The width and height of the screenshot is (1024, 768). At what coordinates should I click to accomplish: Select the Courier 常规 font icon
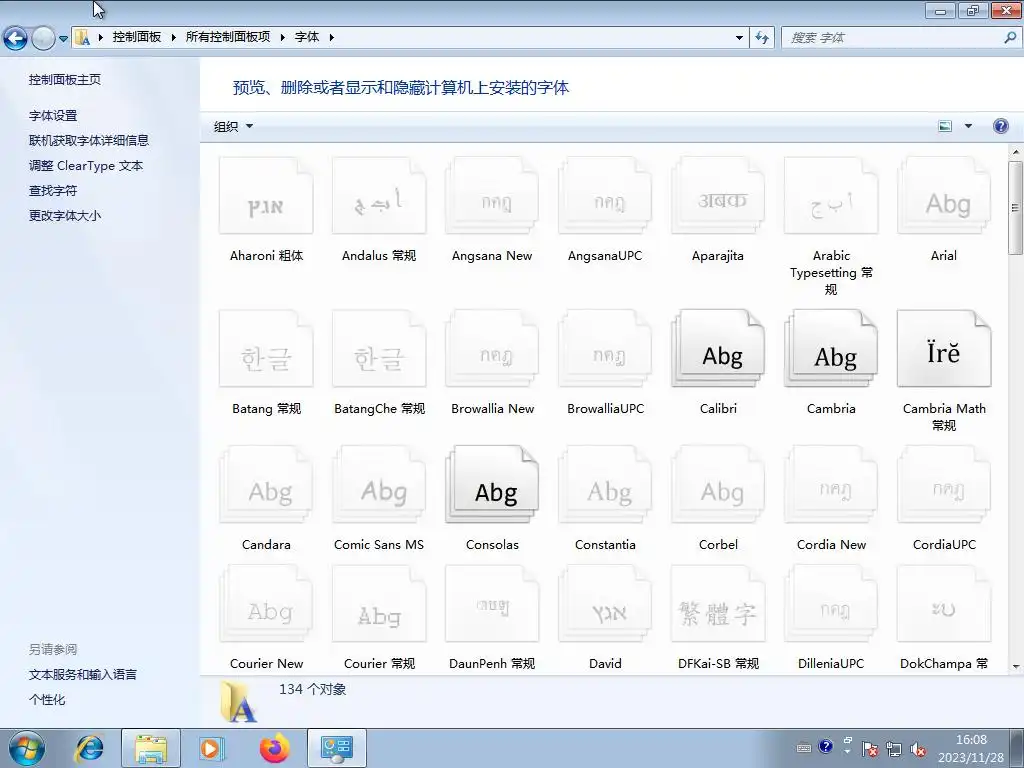coord(379,604)
